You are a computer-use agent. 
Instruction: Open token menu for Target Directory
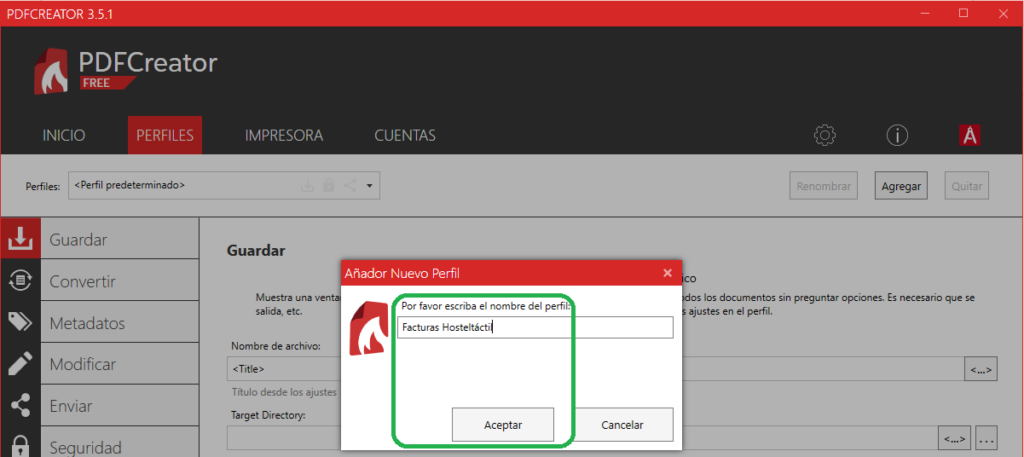click(x=954, y=438)
